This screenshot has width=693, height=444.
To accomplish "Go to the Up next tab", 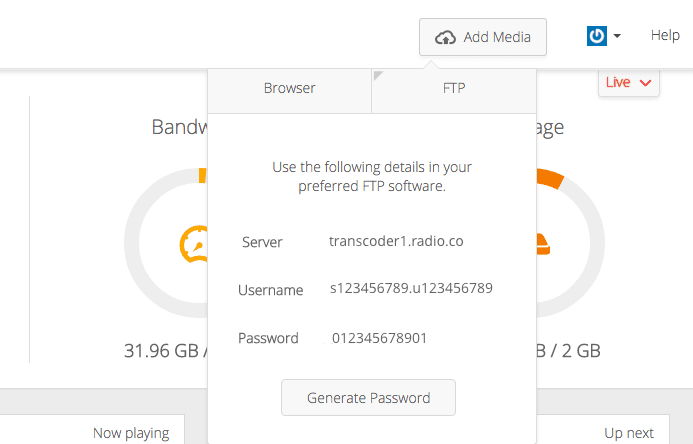I will [x=629, y=433].
